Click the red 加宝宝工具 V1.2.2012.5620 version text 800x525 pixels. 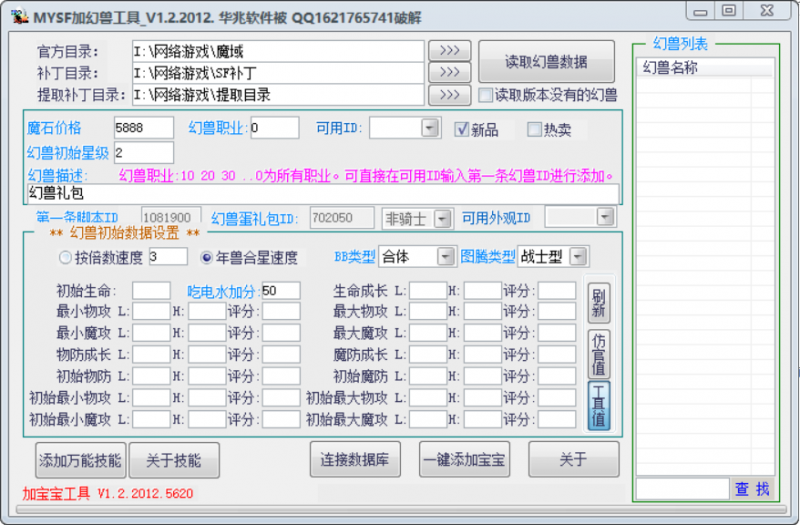tap(108, 493)
